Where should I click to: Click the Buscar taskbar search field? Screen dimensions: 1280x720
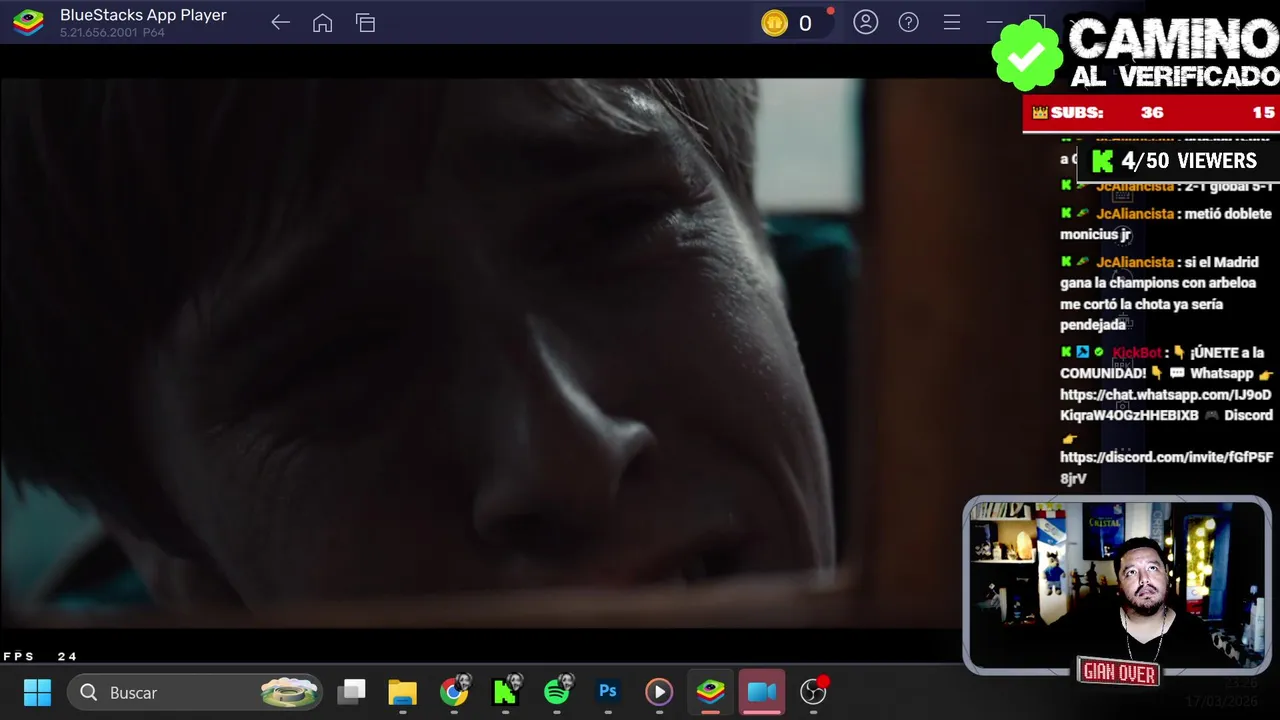point(195,692)
